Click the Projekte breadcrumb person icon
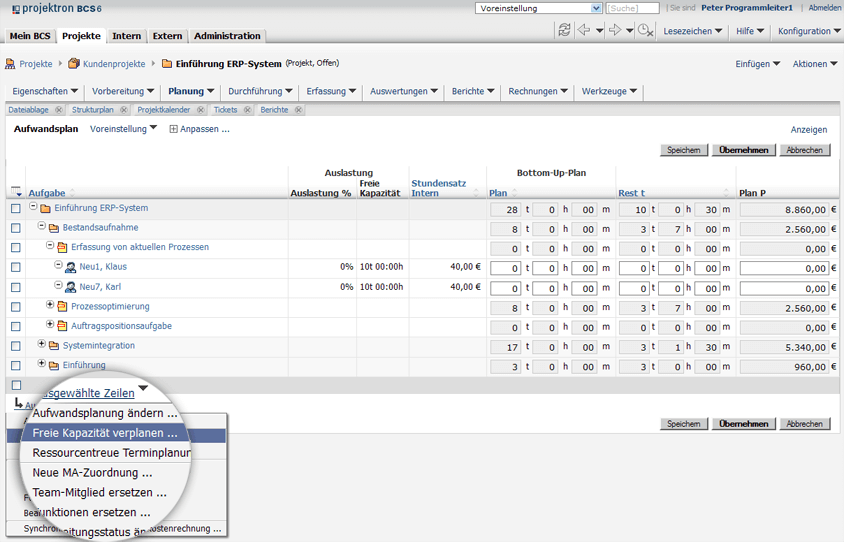 (10, 64)
